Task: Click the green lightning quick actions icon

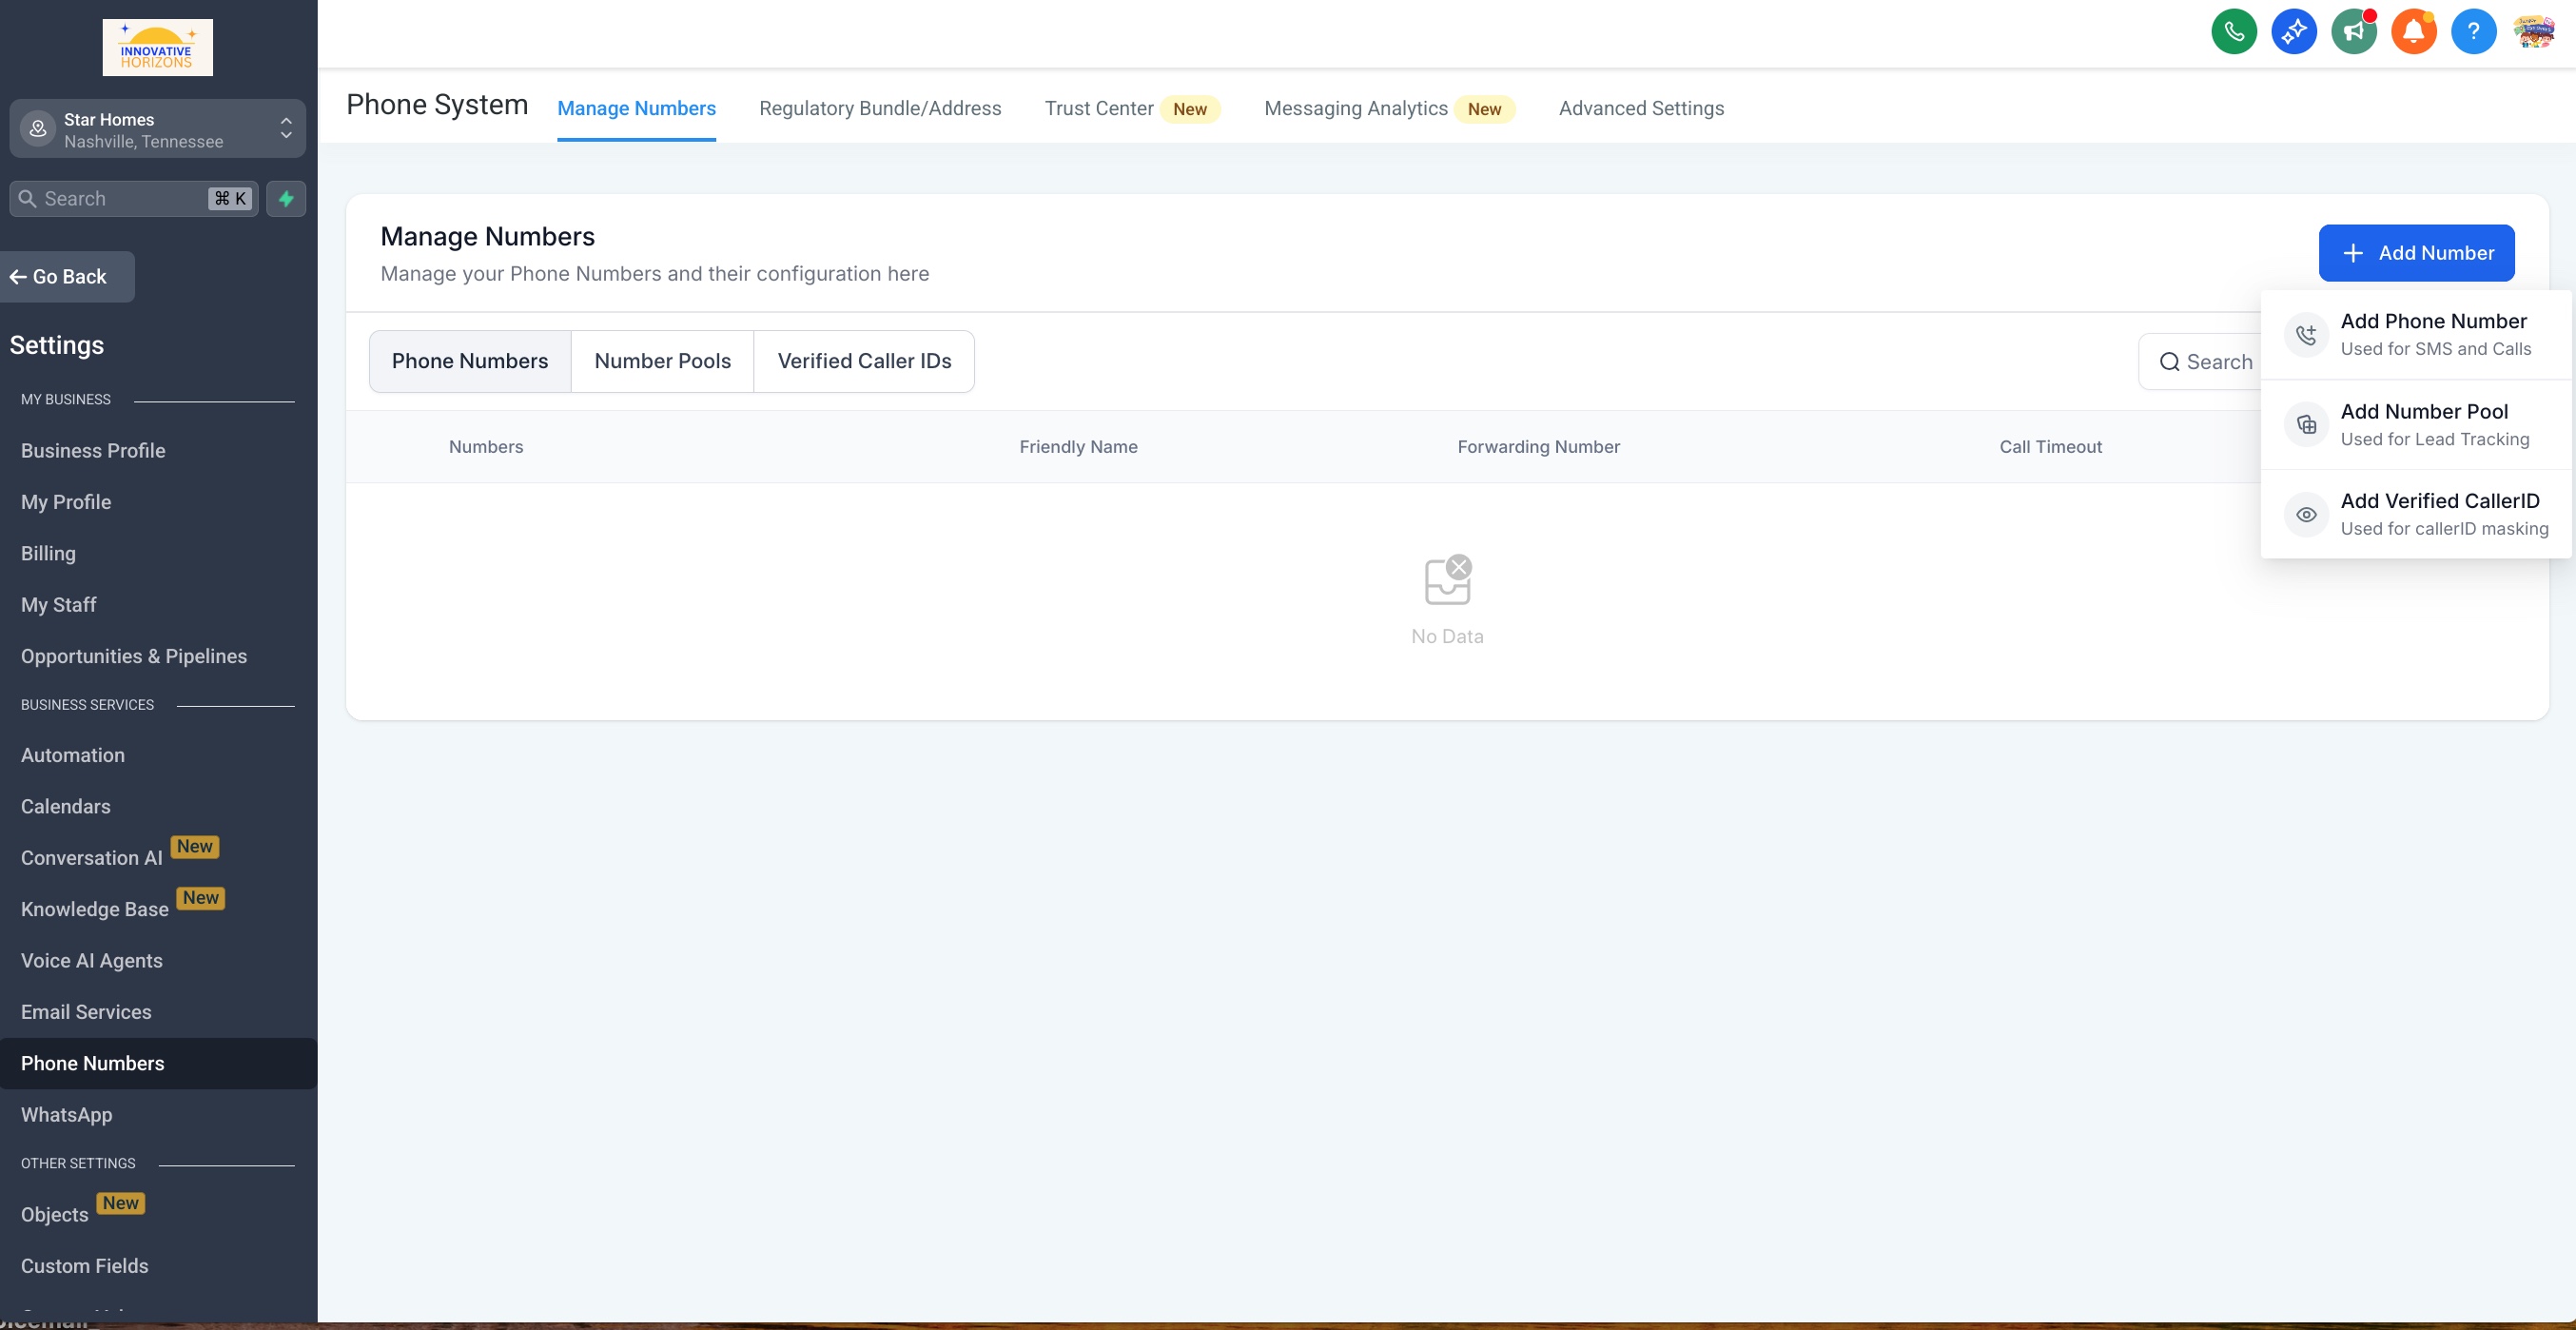Action: 286,198
